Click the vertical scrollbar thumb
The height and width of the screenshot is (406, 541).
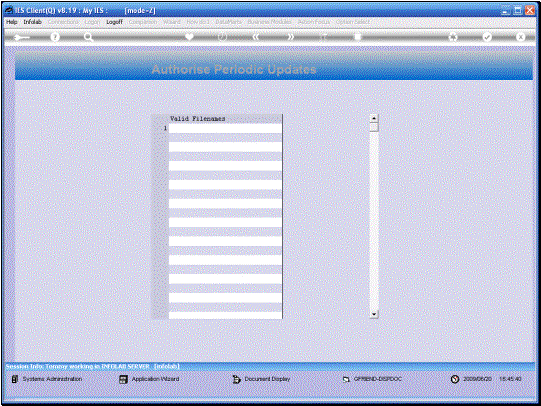pyautogui.click(x=374, y=127)
